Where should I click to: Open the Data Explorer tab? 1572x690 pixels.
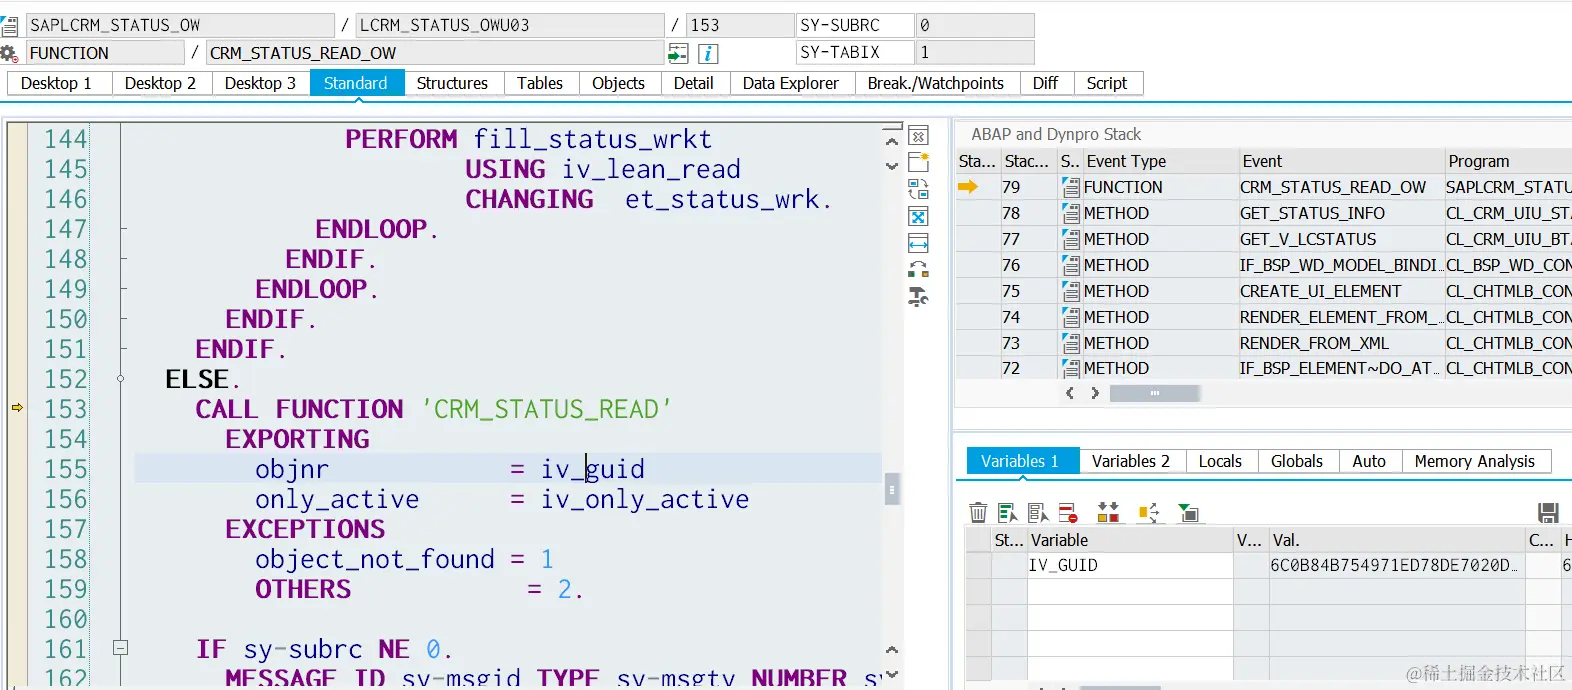[x=790, y=83]
